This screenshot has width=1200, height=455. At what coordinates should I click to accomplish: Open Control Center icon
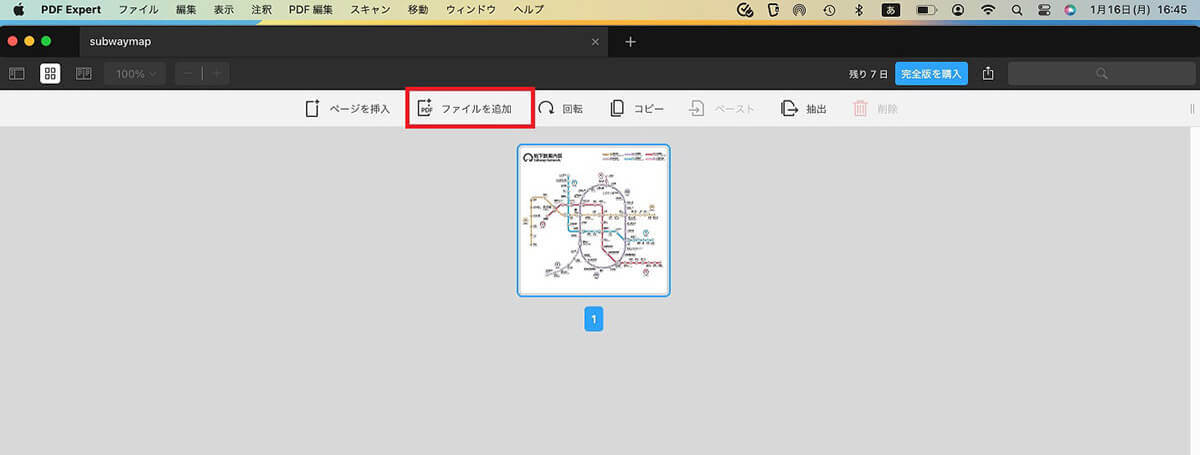(x=1043, y=10)
